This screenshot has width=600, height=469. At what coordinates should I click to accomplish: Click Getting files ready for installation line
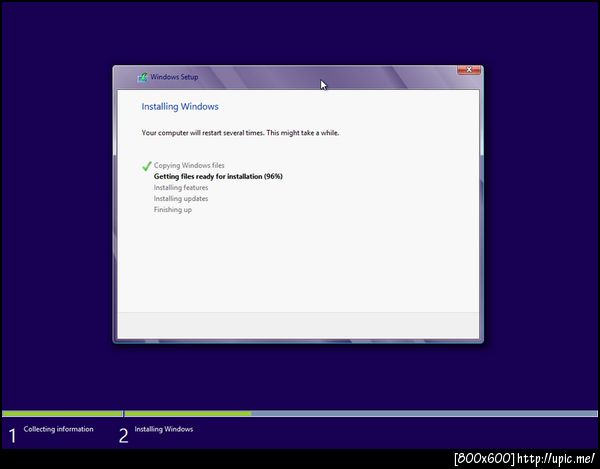218,176
